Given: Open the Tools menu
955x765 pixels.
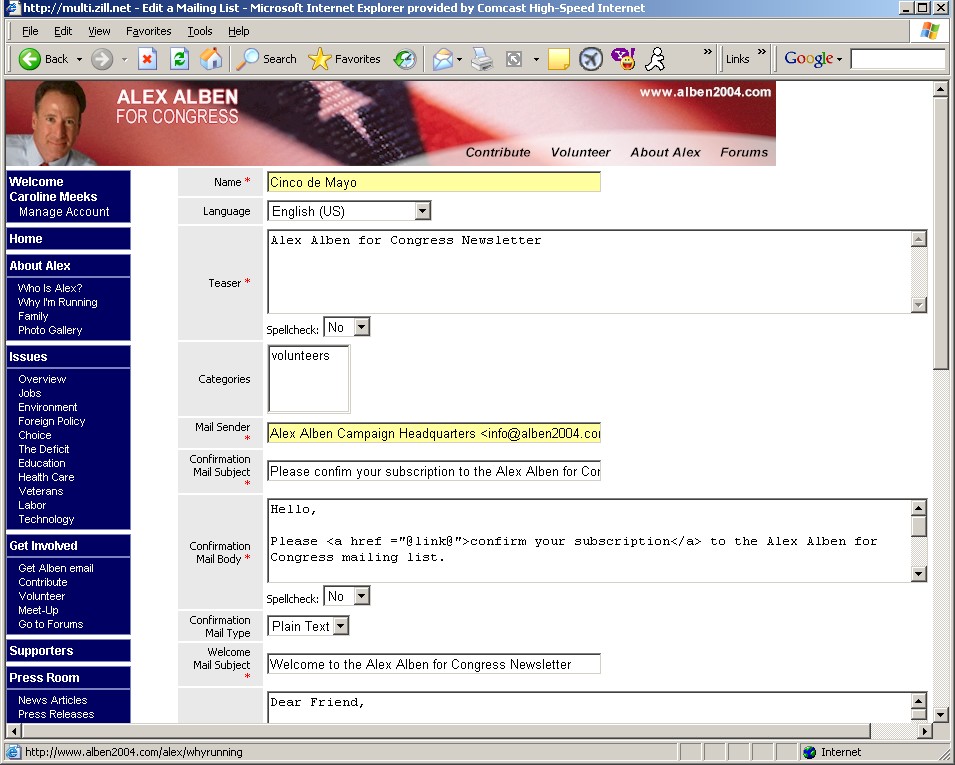Looking at the screenshot, I should pos(200,31).
